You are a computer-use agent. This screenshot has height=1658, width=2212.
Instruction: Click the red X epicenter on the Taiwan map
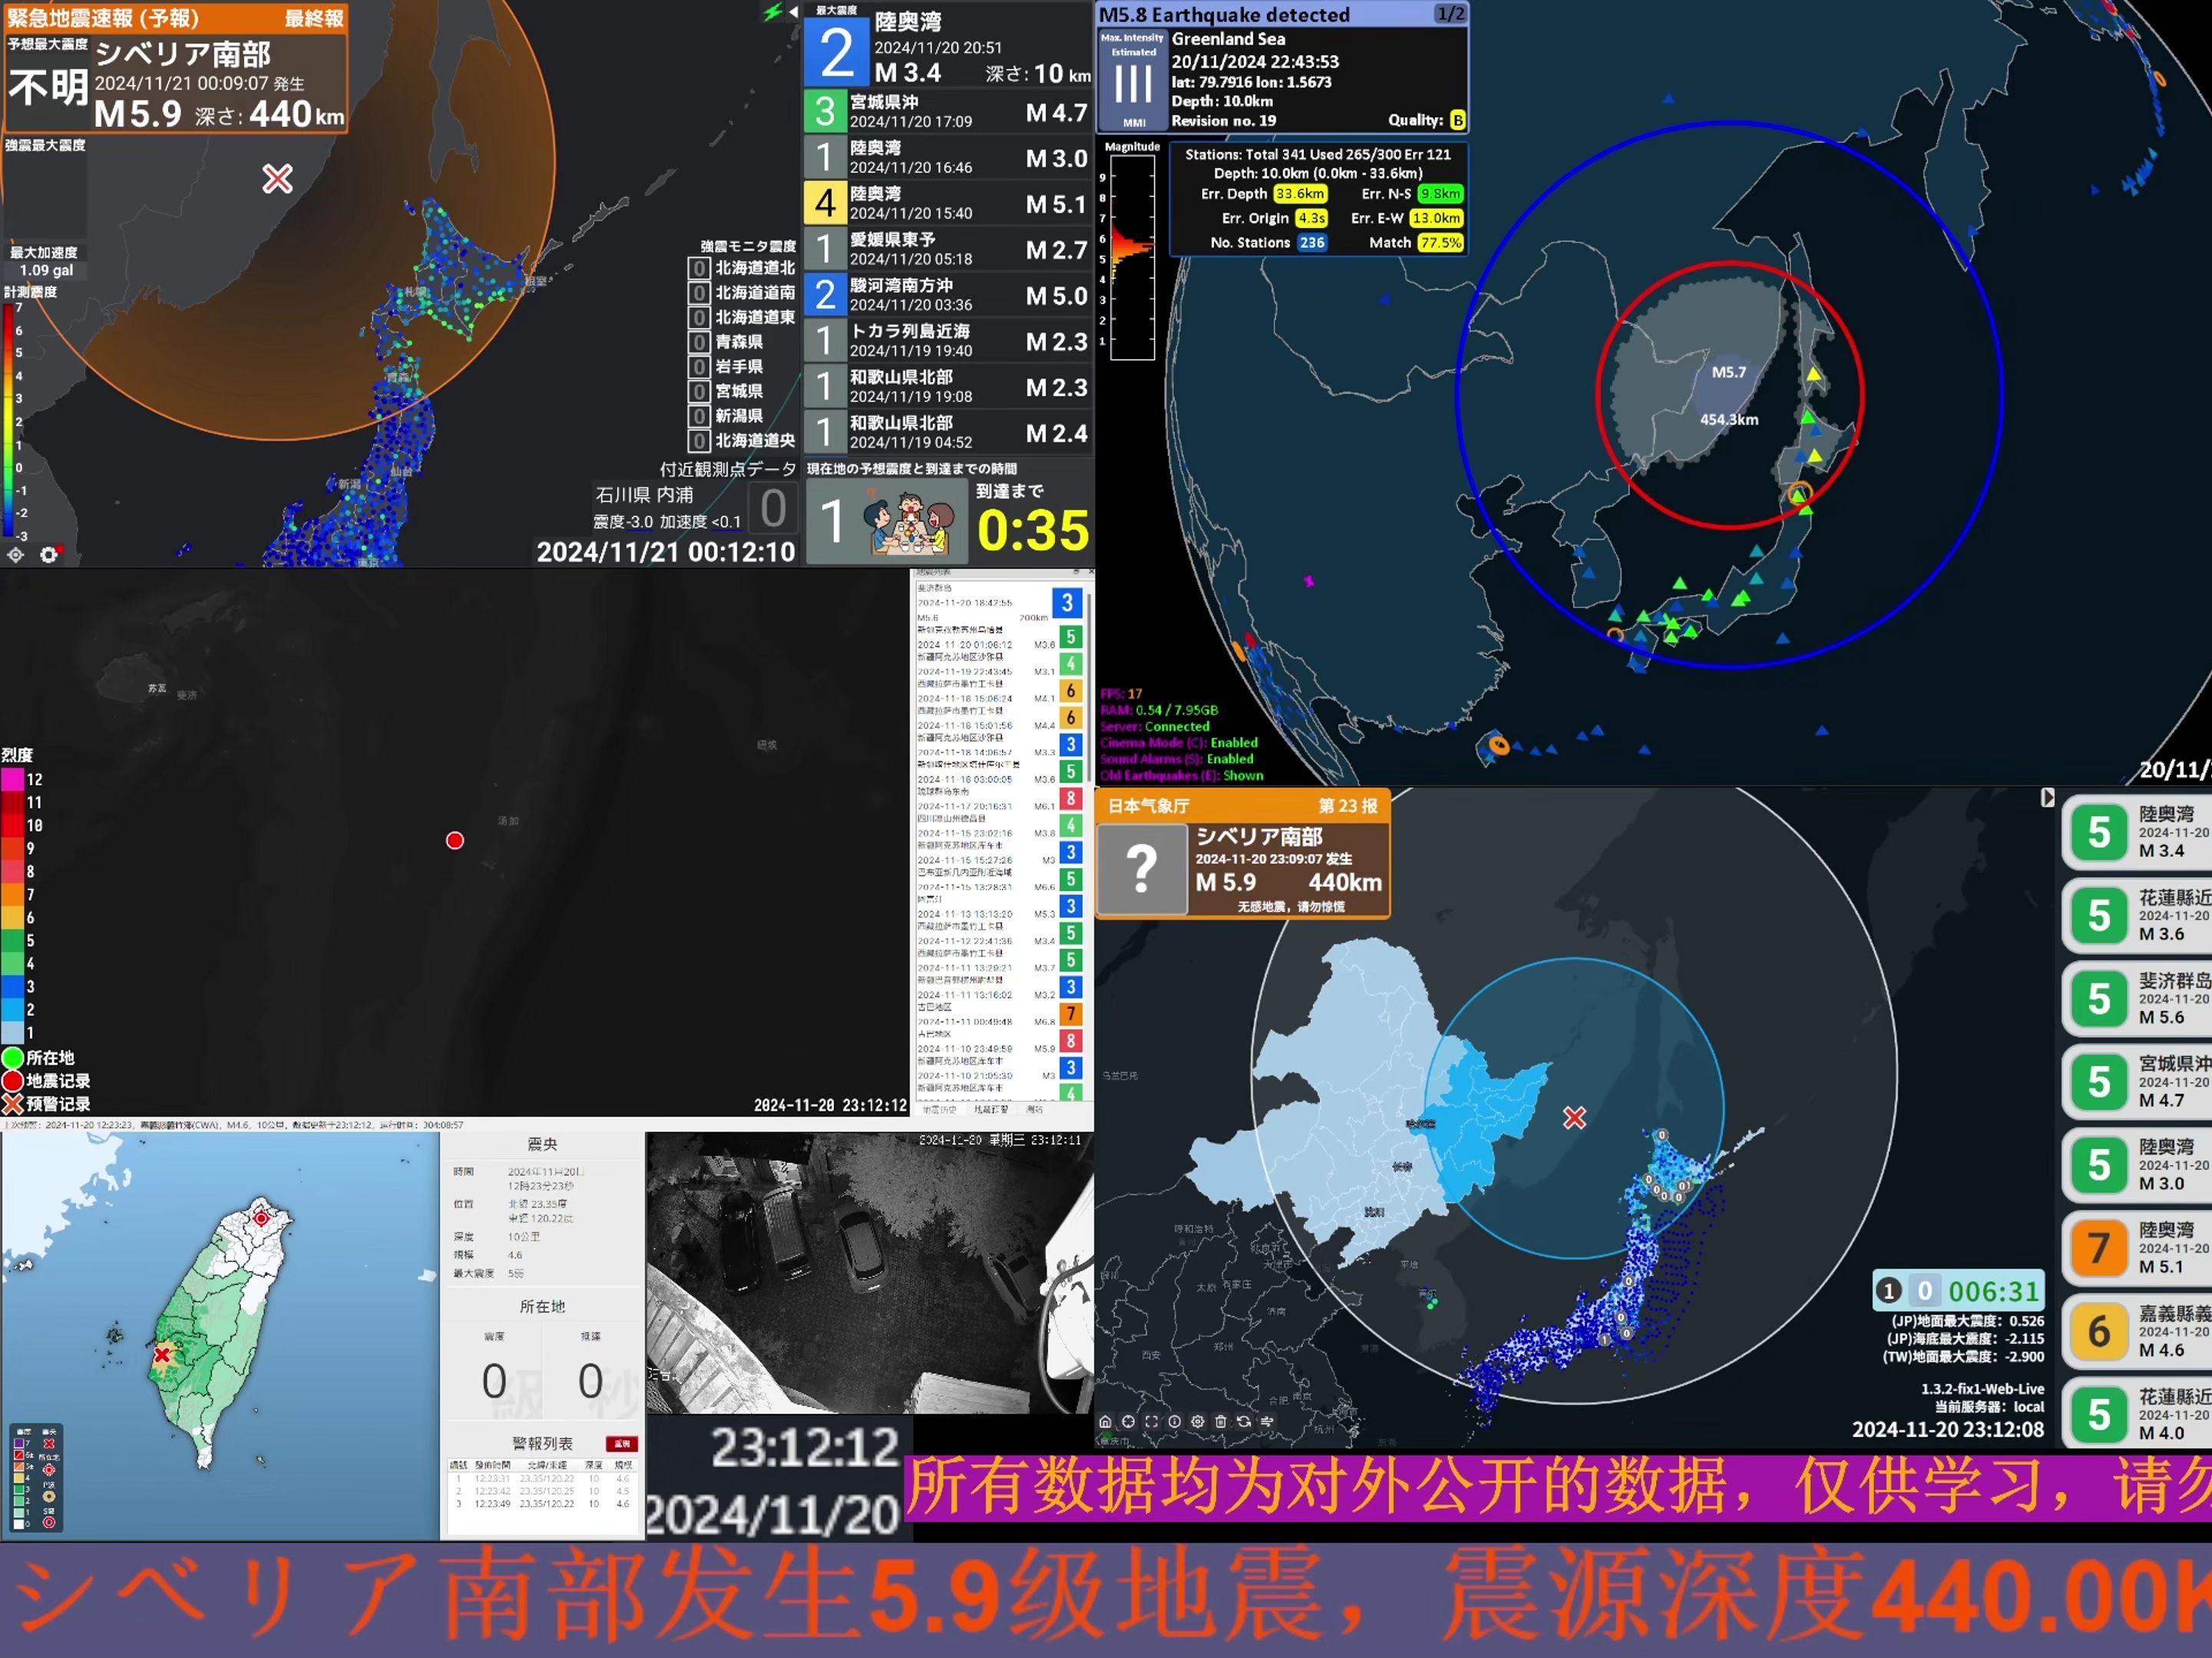point(161,1355)
